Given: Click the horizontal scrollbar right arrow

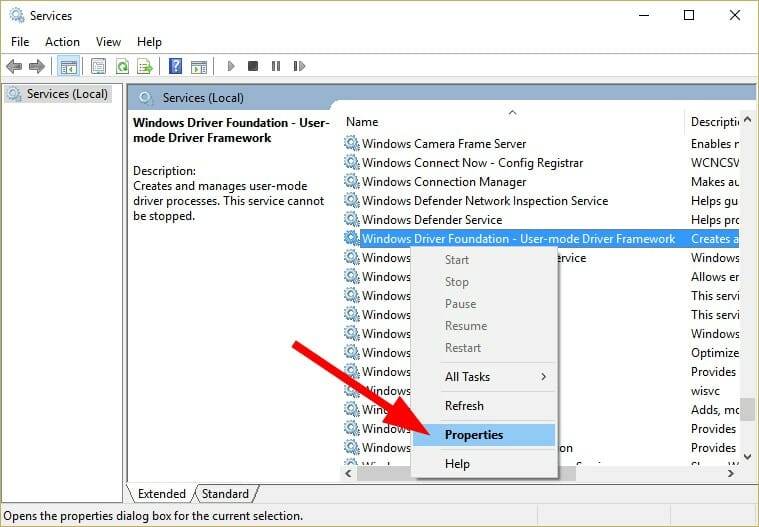Looking at the screenshot, I should click(731, 473).
